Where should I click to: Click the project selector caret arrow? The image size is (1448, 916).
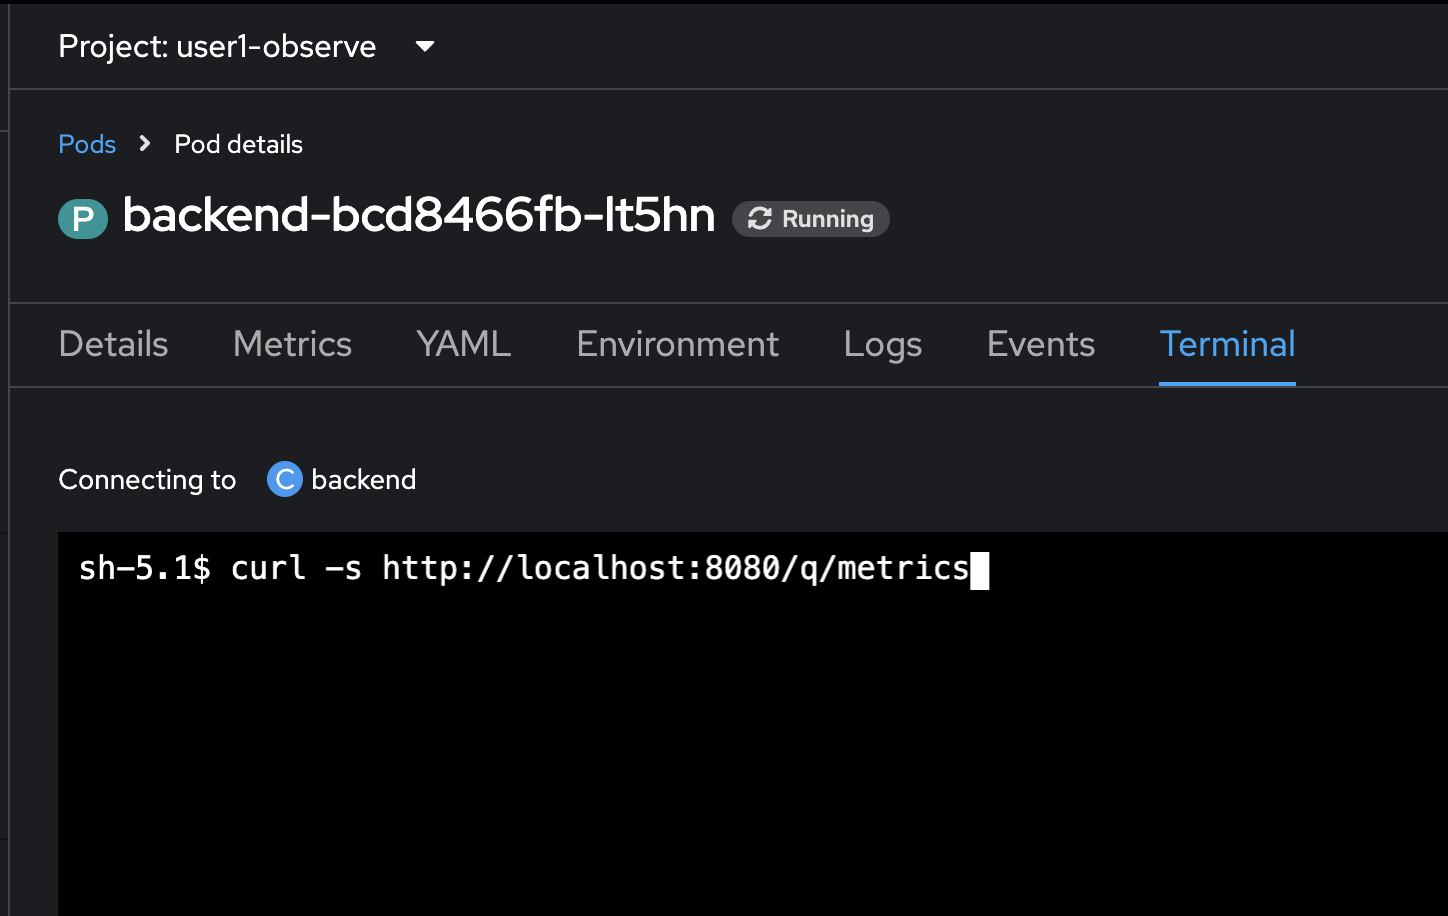[x=425, y=46]
